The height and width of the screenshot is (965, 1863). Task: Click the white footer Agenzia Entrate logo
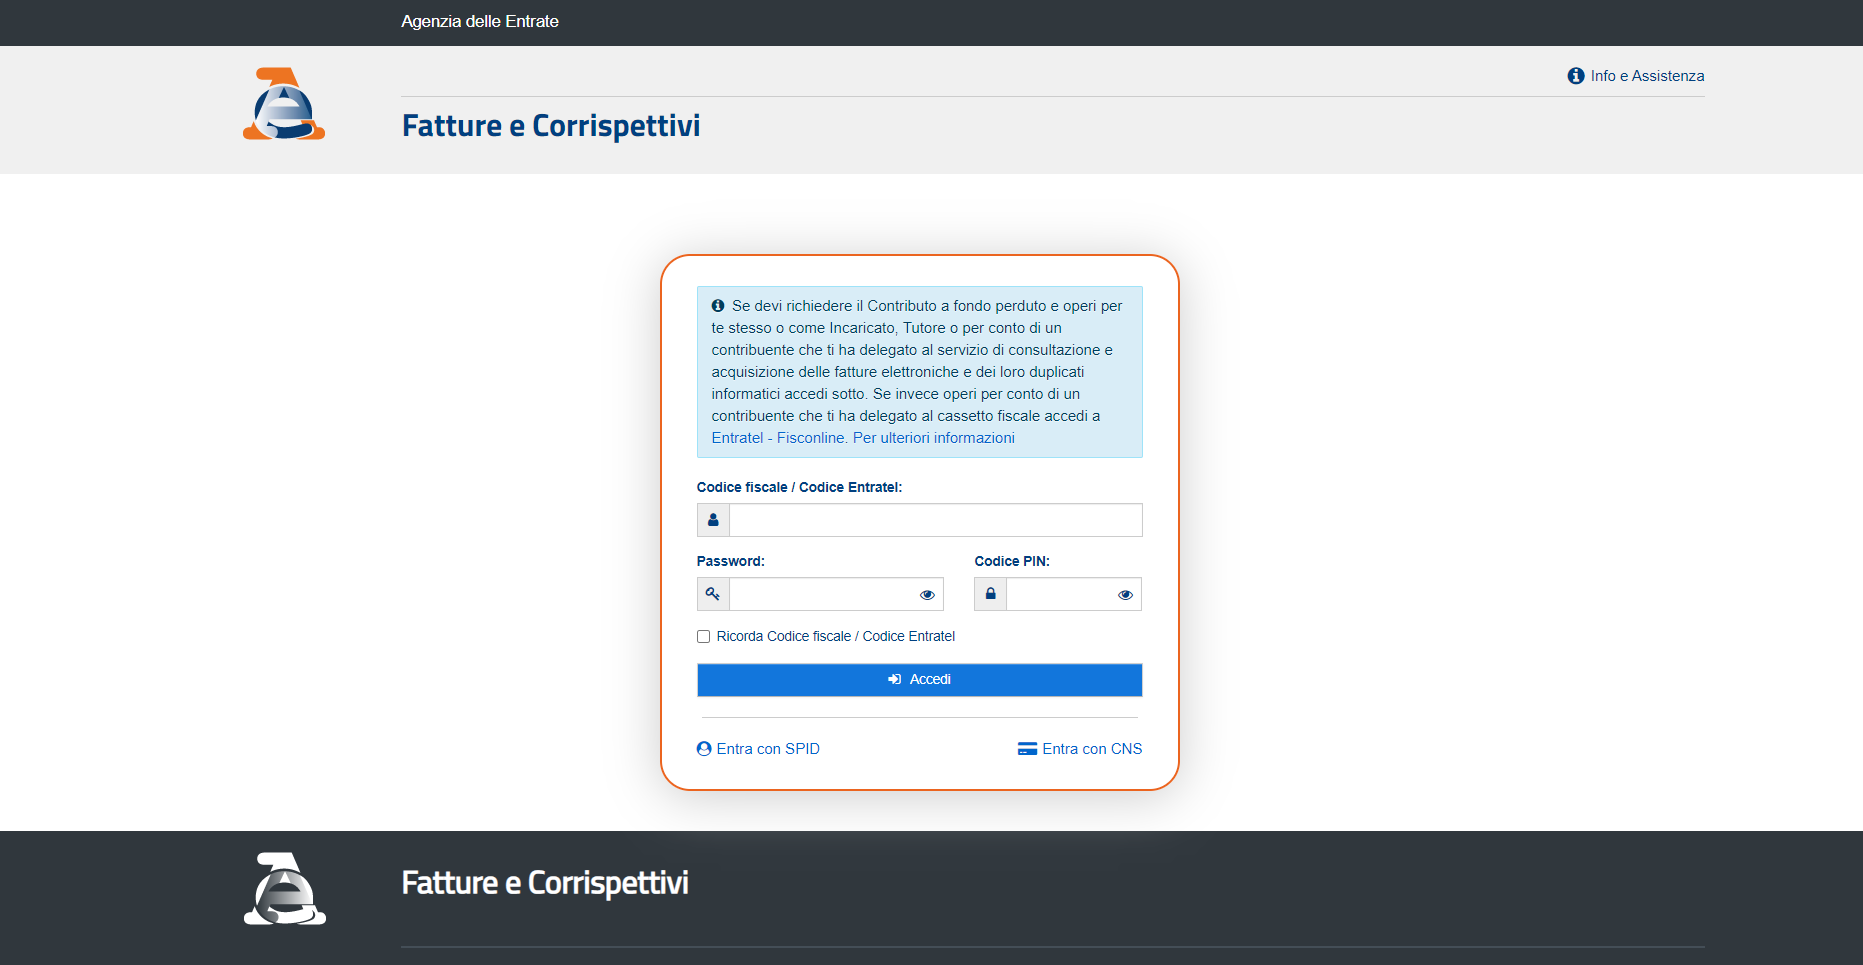285,889
